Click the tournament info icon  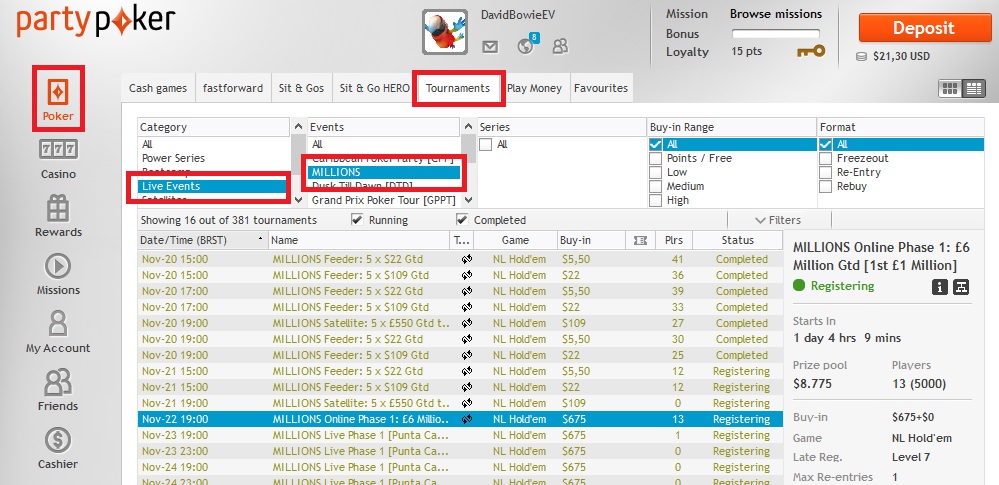pos(939,287)
